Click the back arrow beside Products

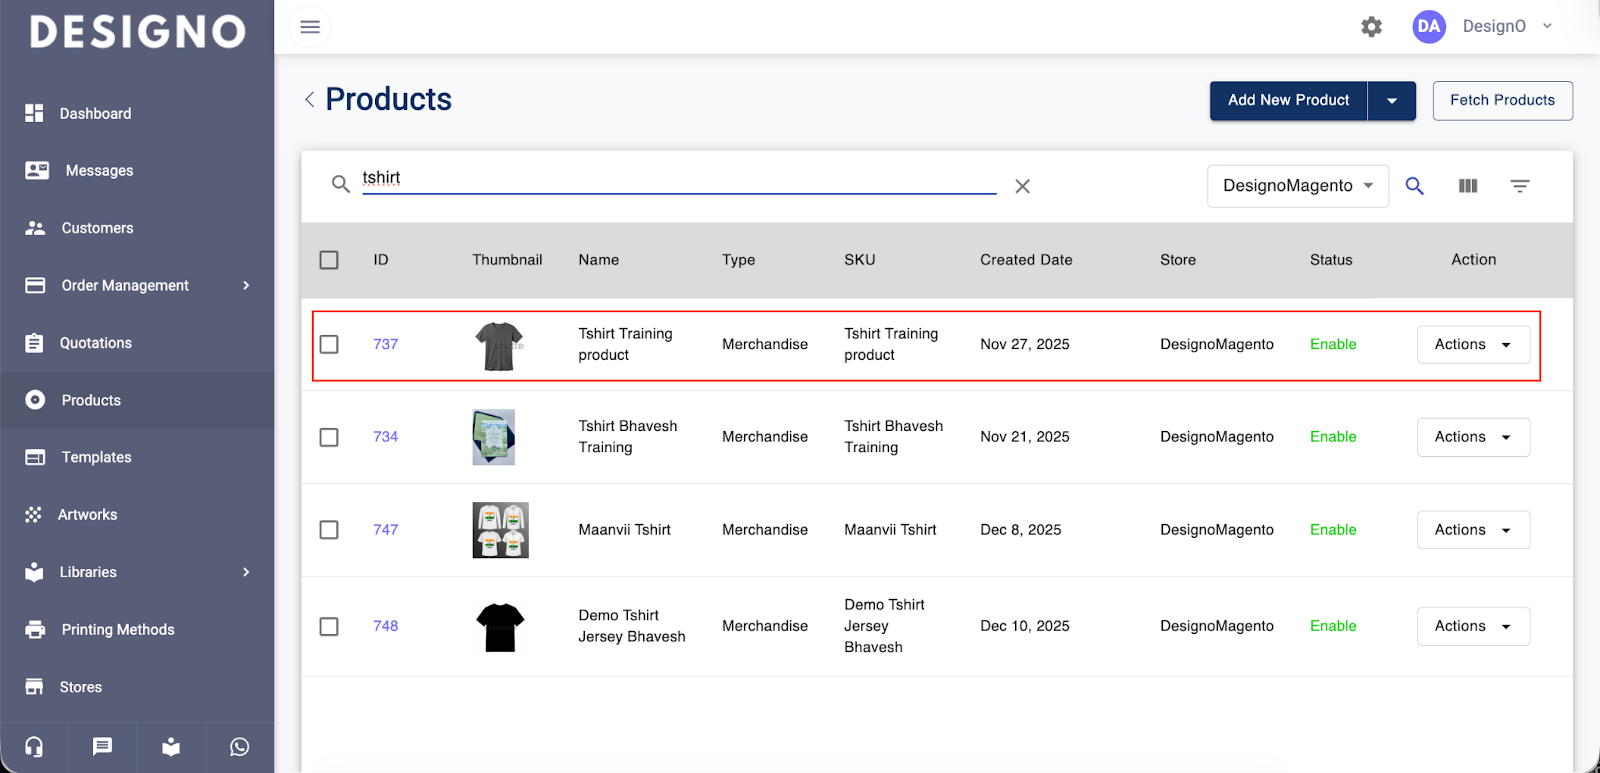[309, 99]
